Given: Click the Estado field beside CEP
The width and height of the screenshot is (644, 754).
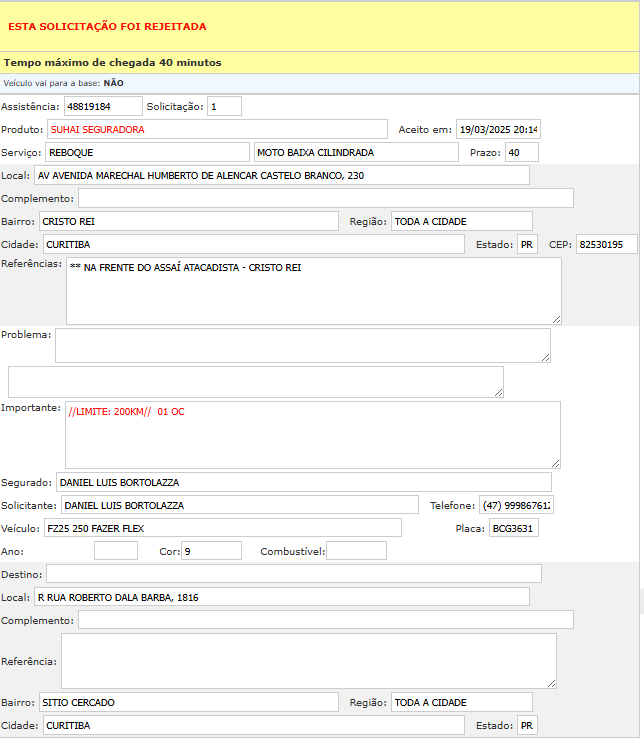Looking at the screenshot, I should pos(528,245).
